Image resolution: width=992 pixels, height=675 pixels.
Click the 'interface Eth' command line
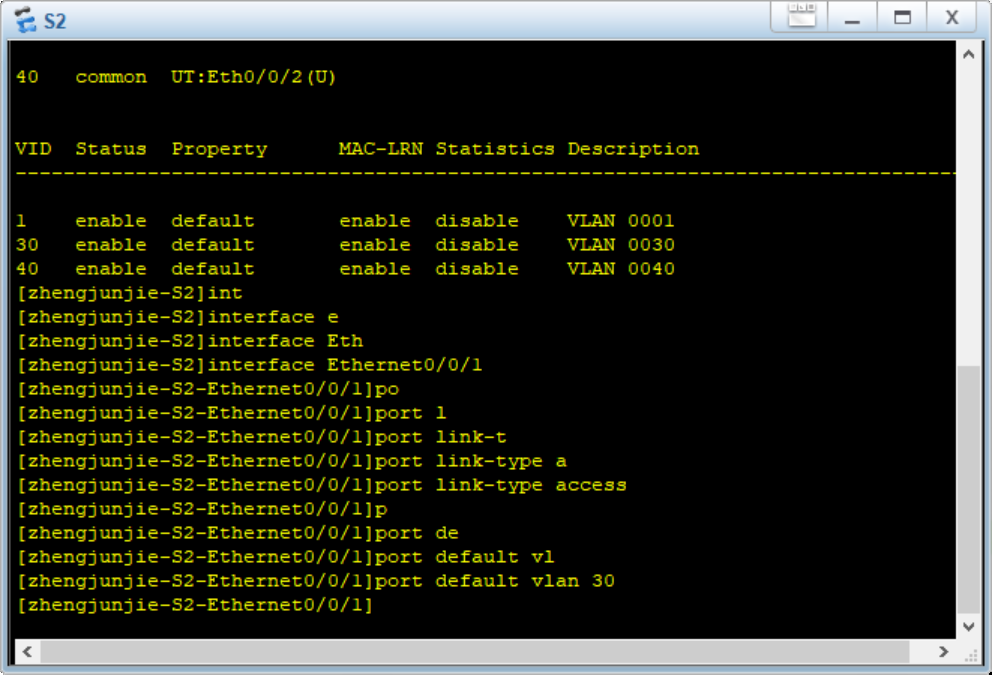[x=190, y=341]
